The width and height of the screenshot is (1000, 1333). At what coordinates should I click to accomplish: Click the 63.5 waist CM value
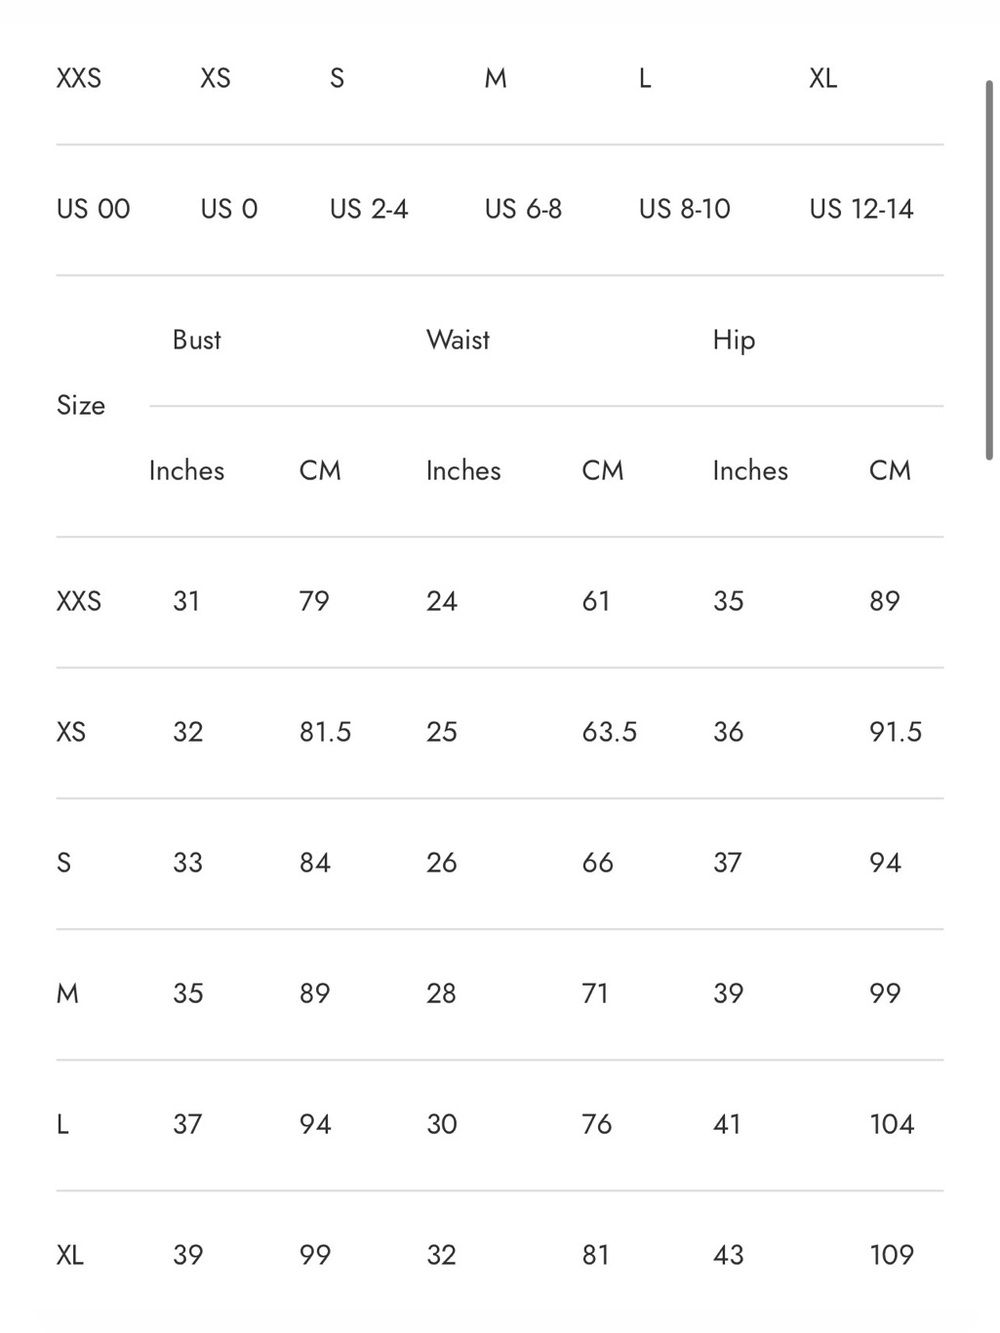609,732
